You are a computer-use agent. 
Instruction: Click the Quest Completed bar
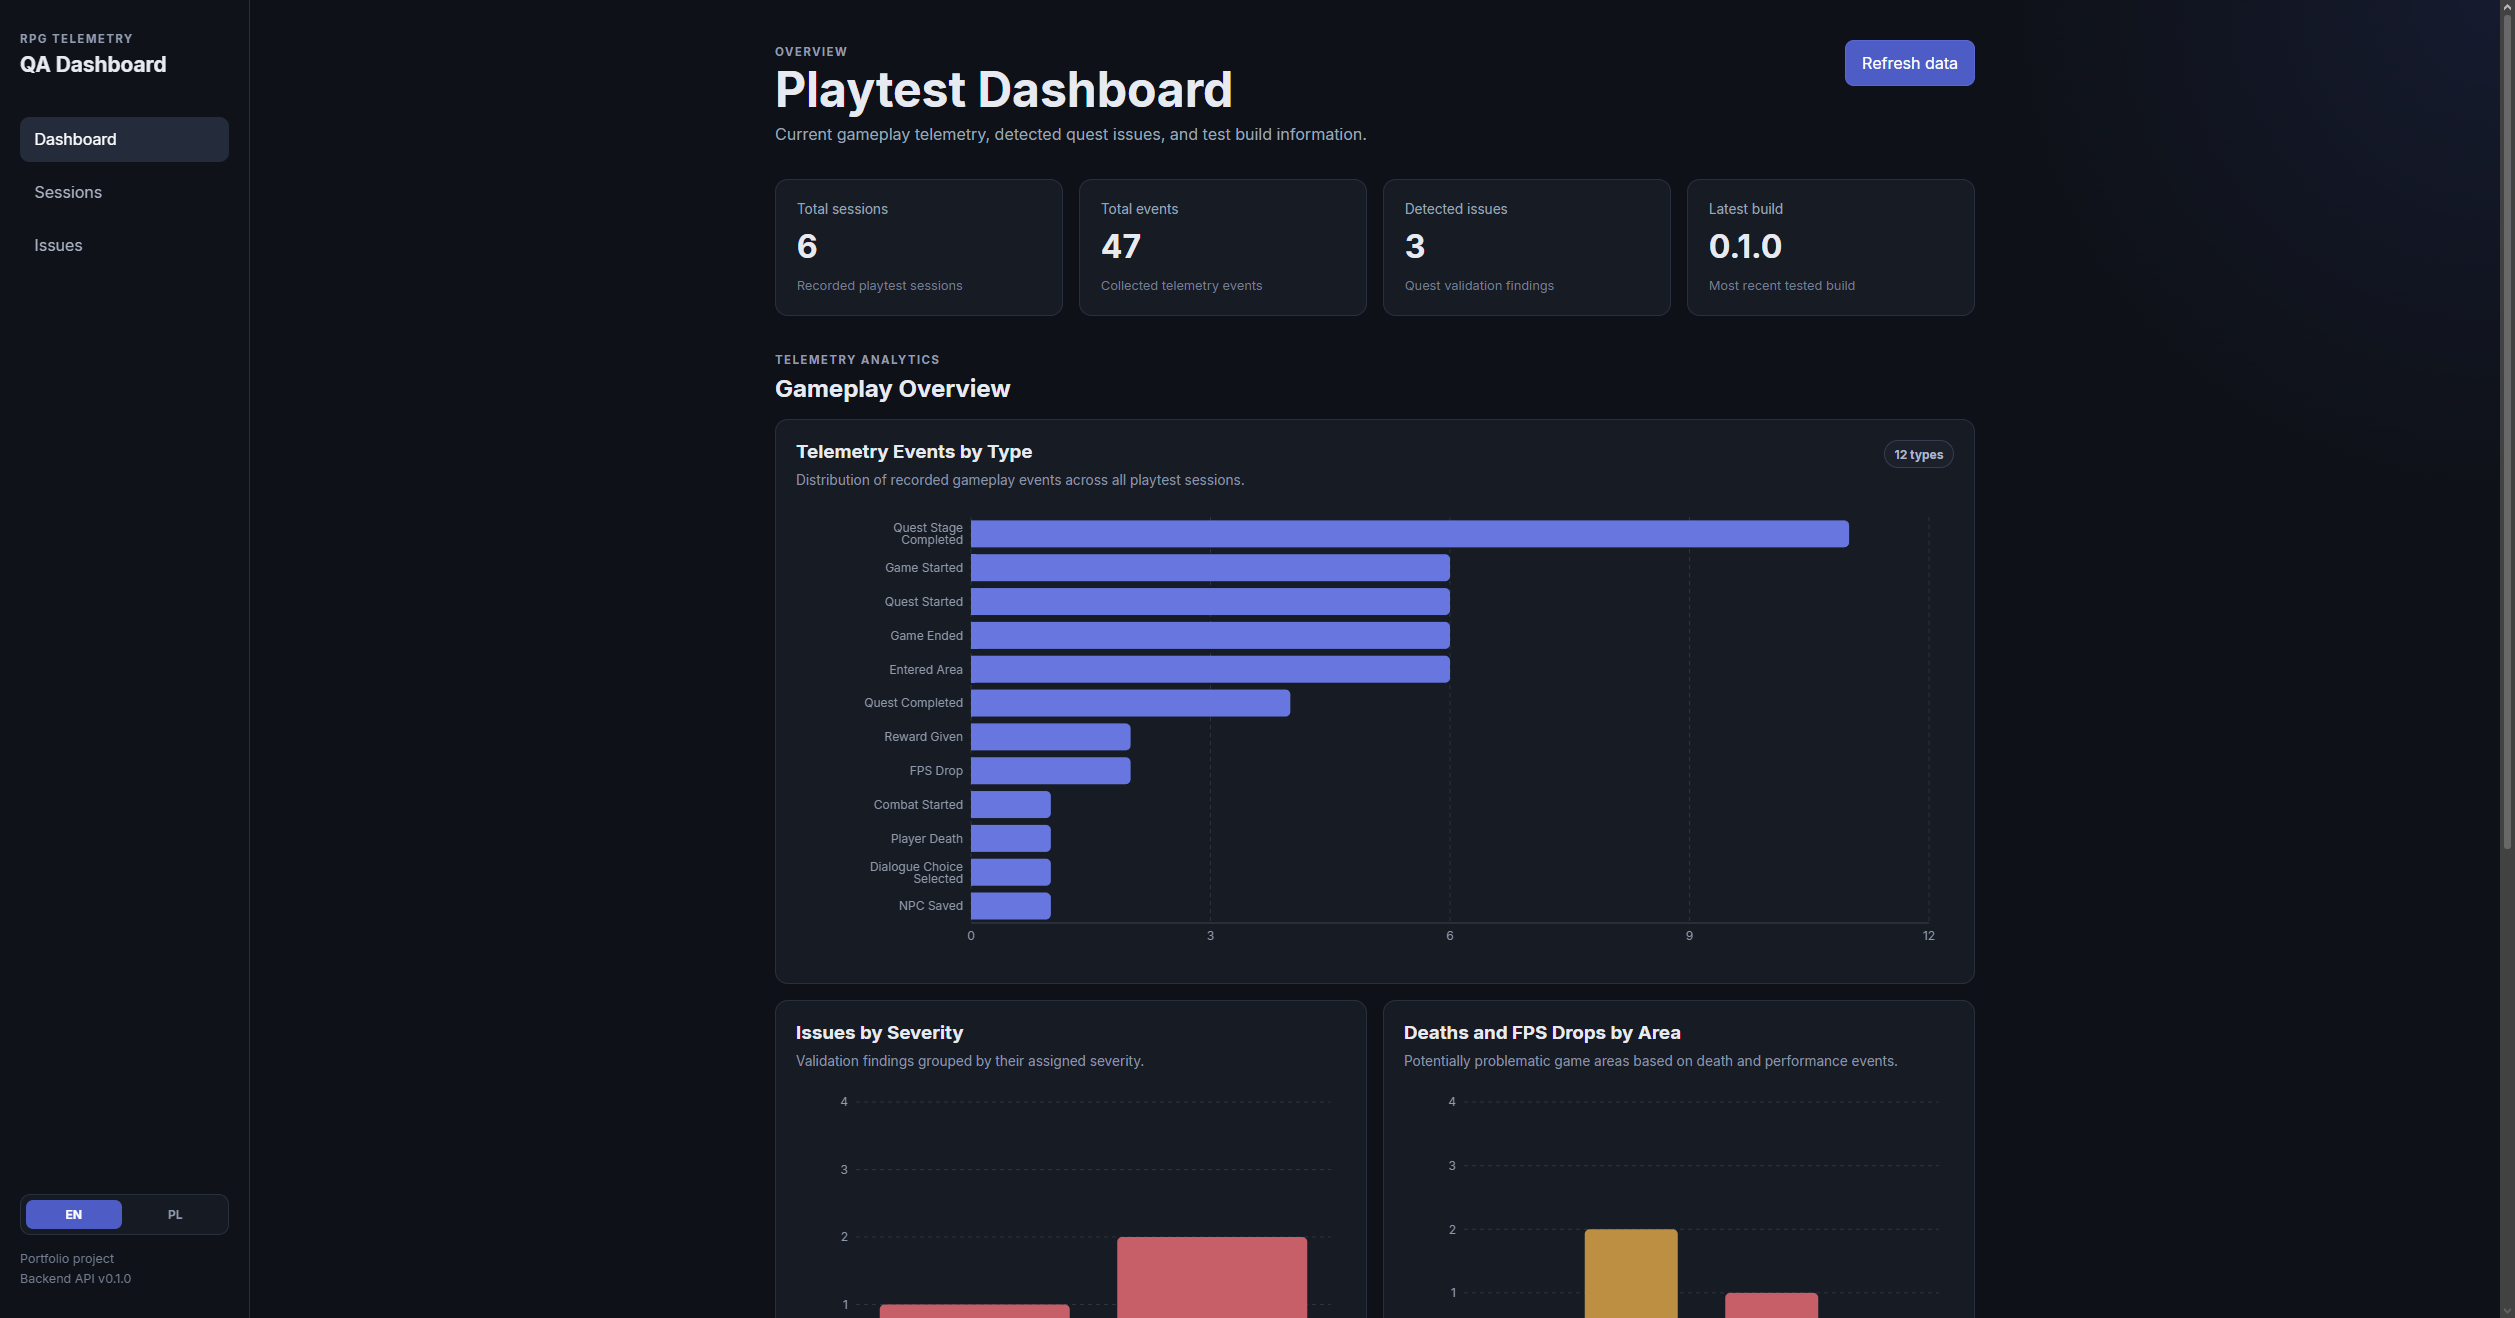1130,703
